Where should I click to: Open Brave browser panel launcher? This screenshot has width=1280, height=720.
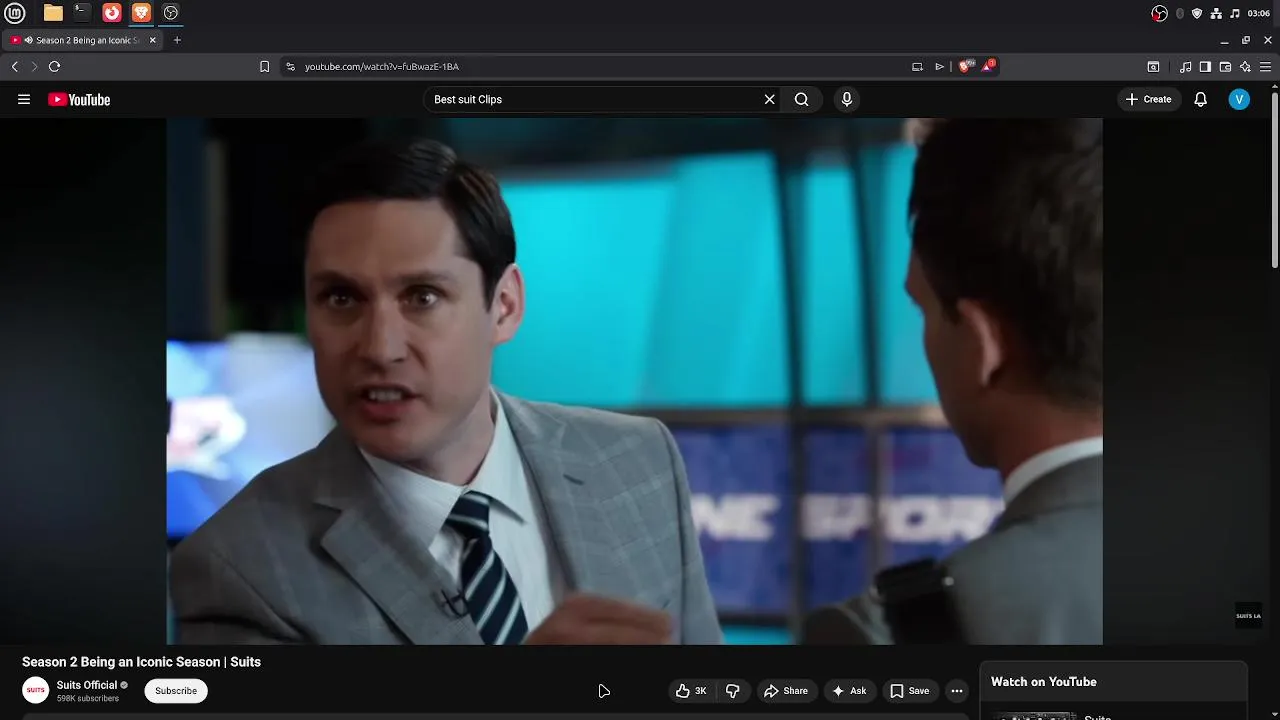click(x=141, y=13)
